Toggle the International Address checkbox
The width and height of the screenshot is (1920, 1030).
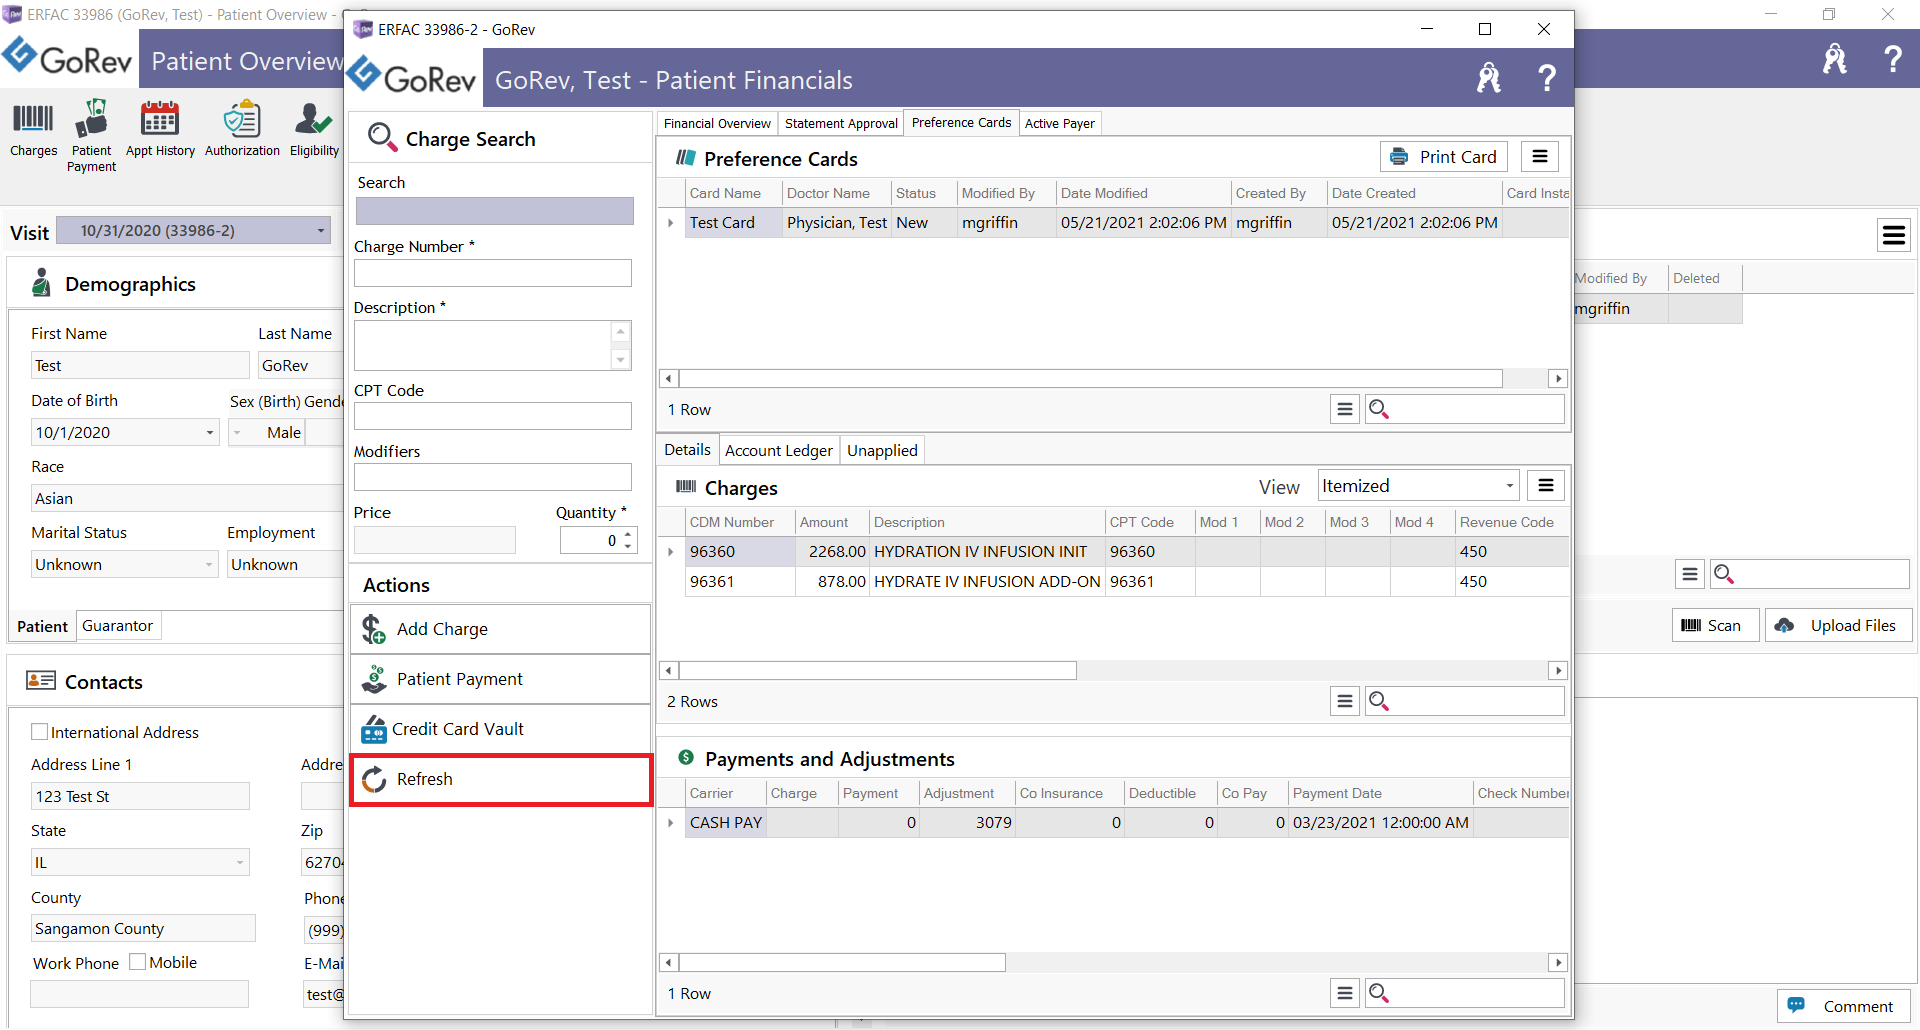pyautogui.click(x=40, y=732)
